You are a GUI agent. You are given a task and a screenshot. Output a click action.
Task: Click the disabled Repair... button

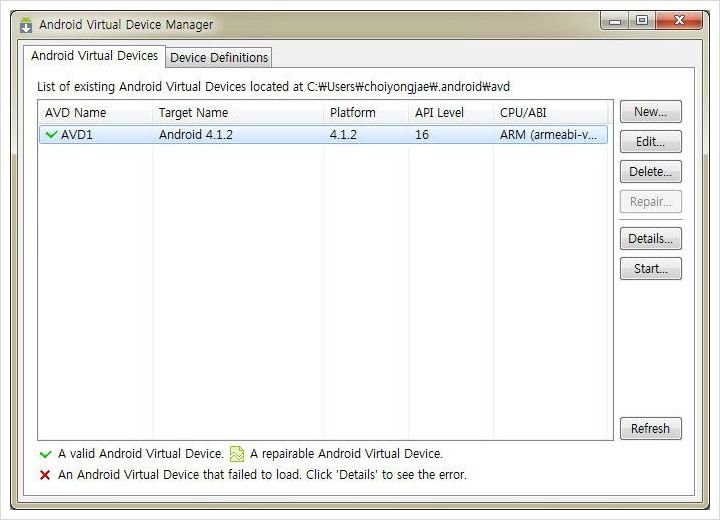point(651,202)
